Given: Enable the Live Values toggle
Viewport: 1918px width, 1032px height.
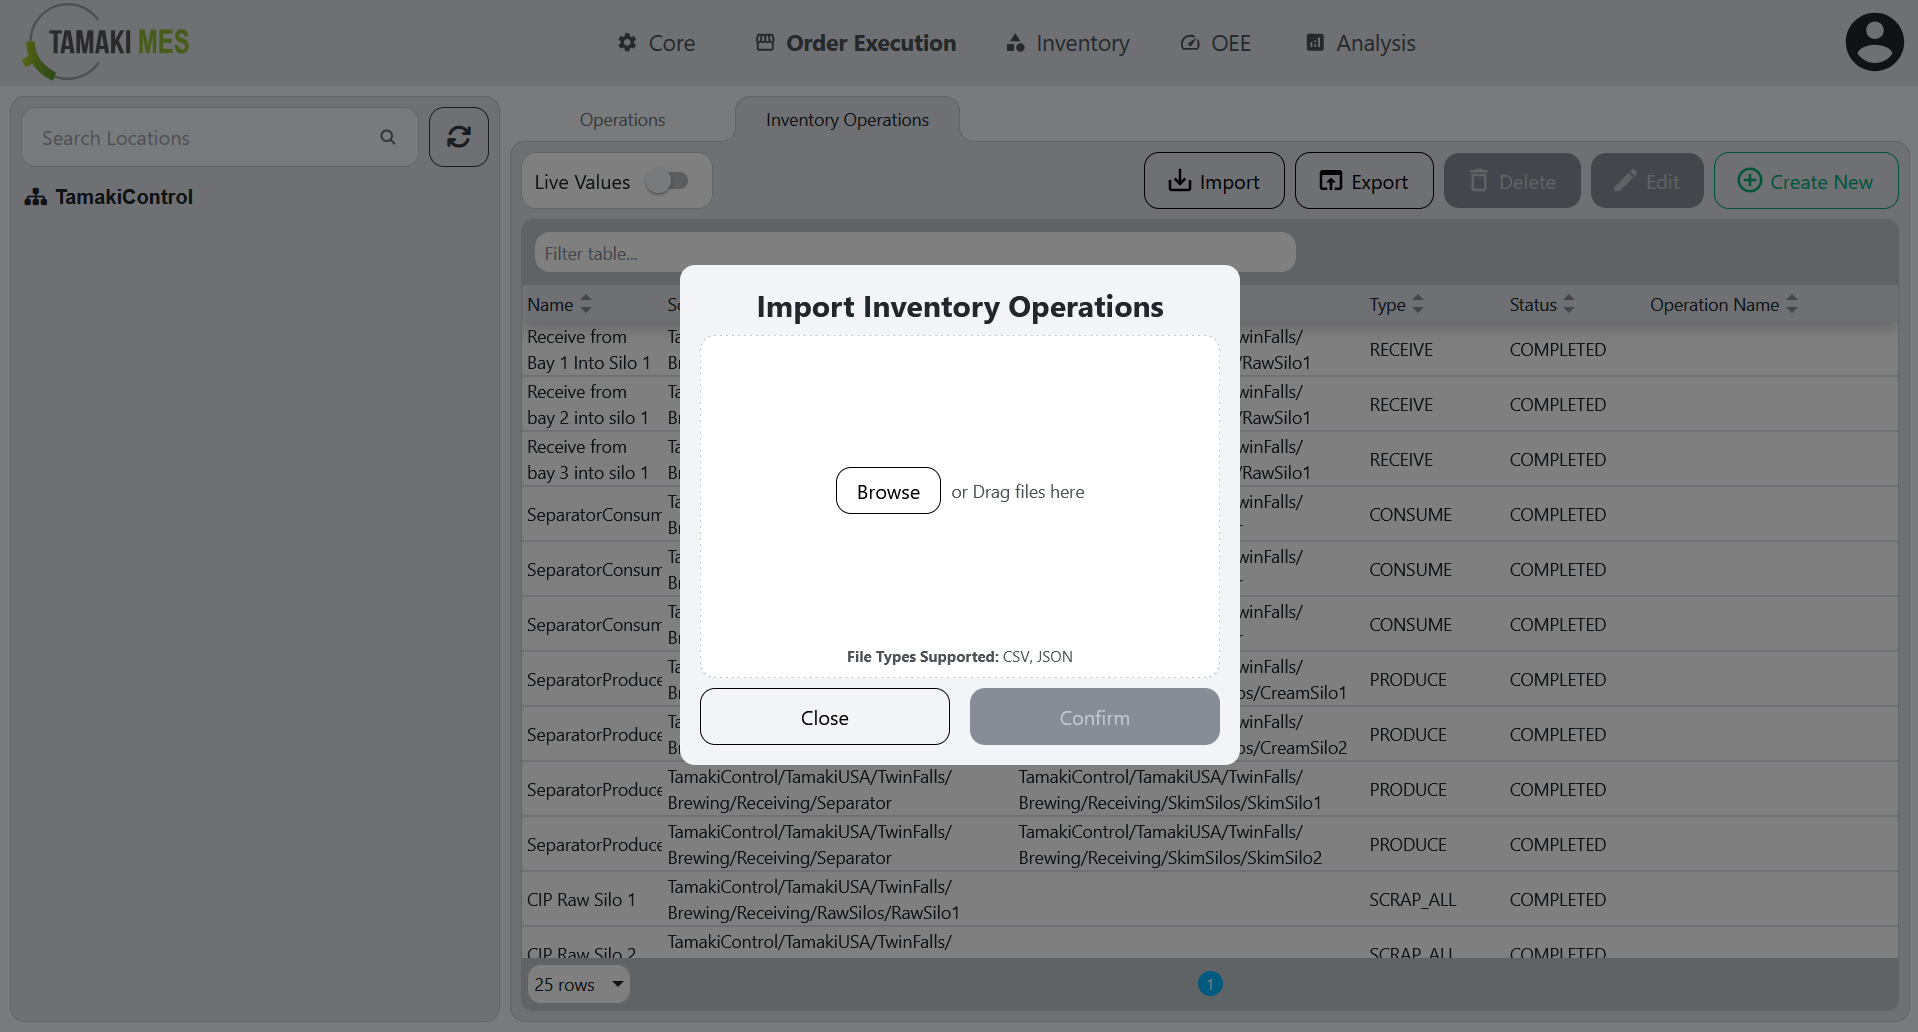Looking at the screenshot, I should (669, 181).
